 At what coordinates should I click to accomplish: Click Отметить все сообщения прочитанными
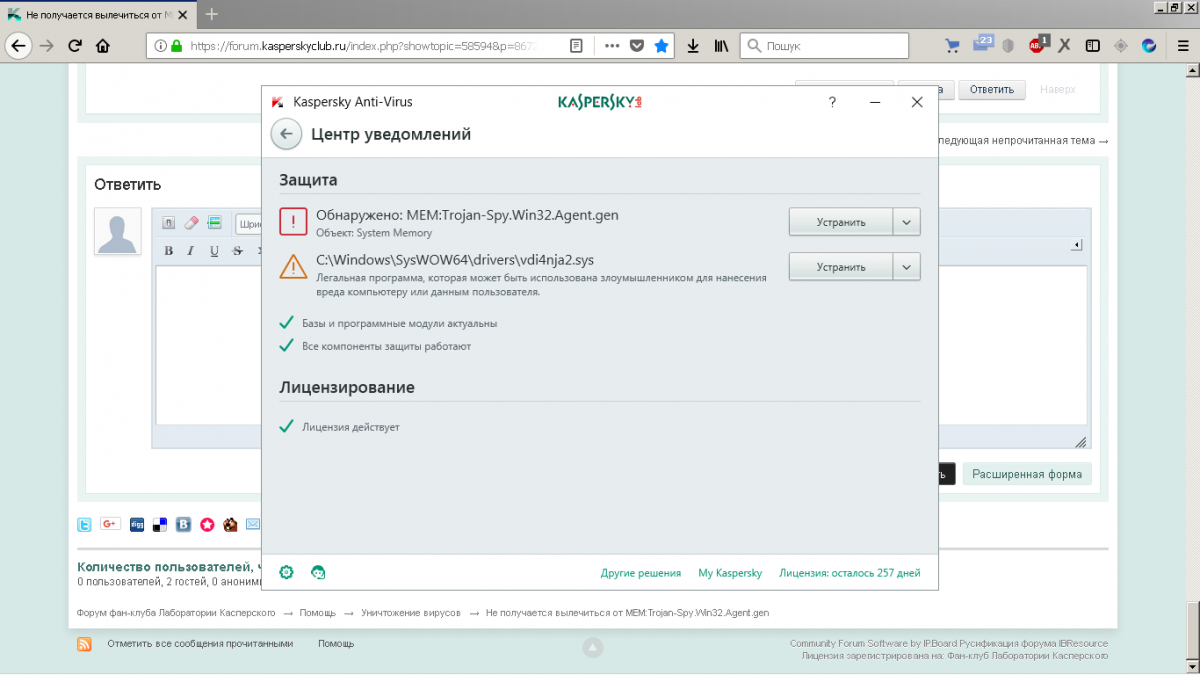point(200,644)
